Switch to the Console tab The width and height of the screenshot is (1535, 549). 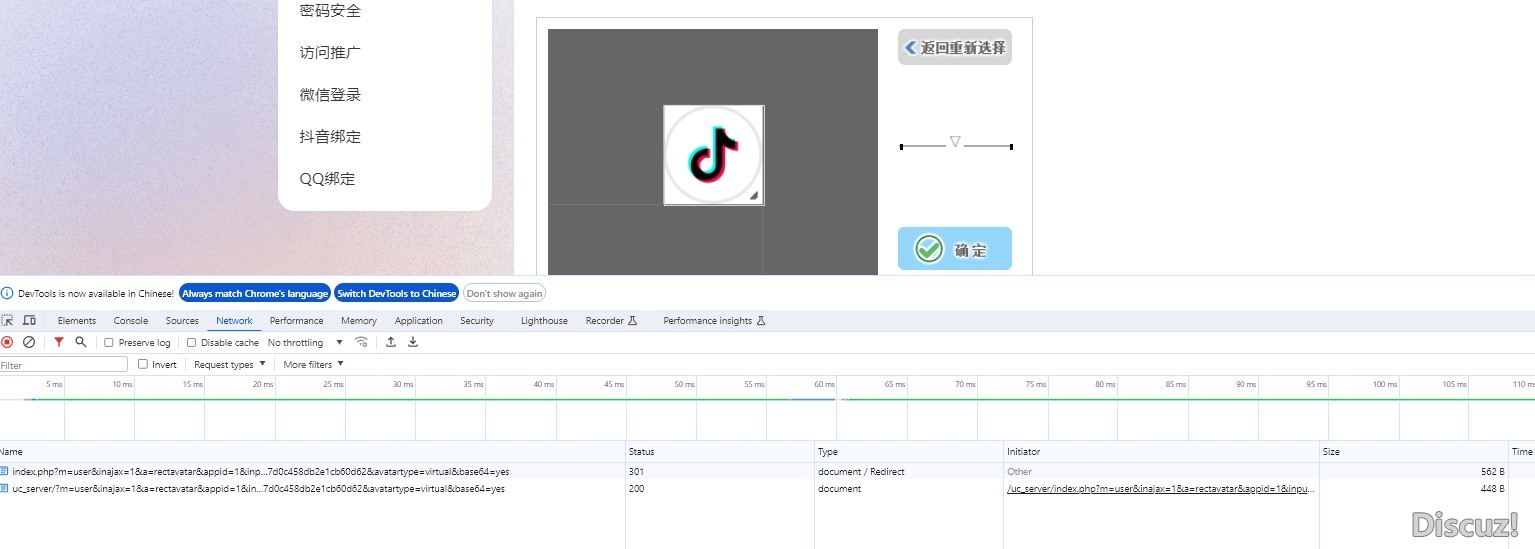coord(130,321)
